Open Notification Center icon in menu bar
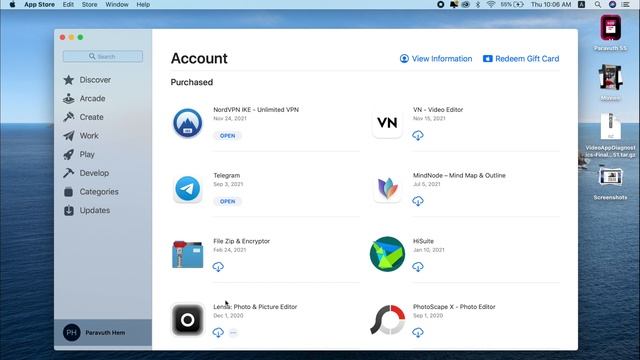 625,4
